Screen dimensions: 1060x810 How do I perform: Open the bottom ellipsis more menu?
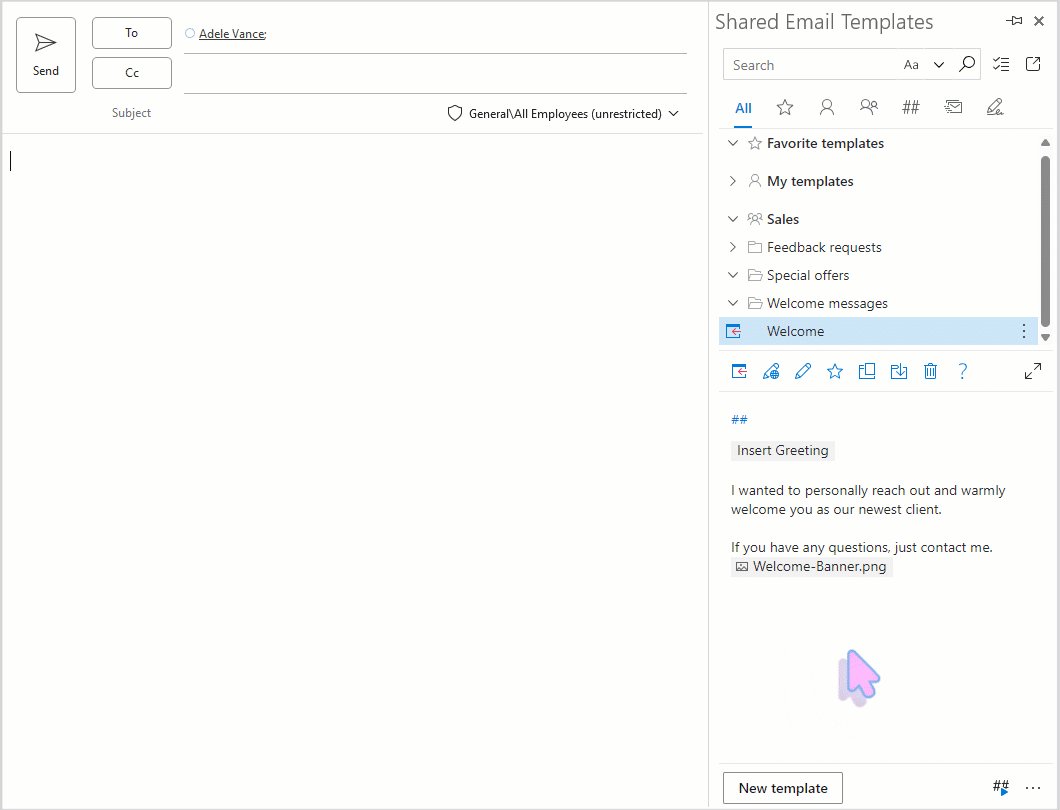pos(1033,788)
